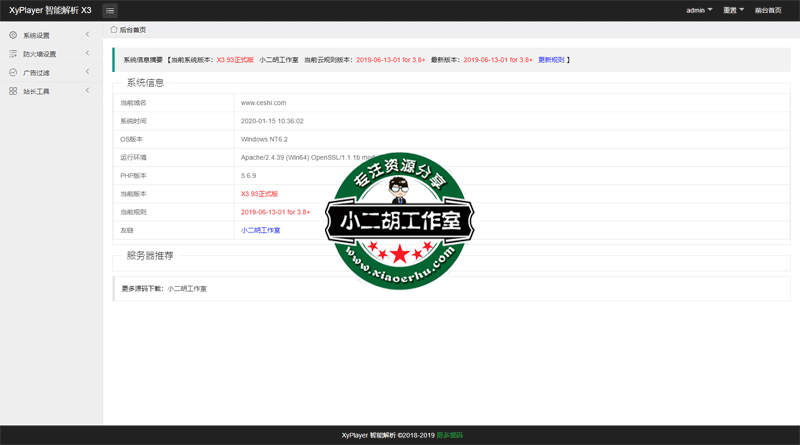Viewport: 800px width, 445px height.
Task: Click the 广告过滤 sidebar icon
Action: click(x=13, y=73)
